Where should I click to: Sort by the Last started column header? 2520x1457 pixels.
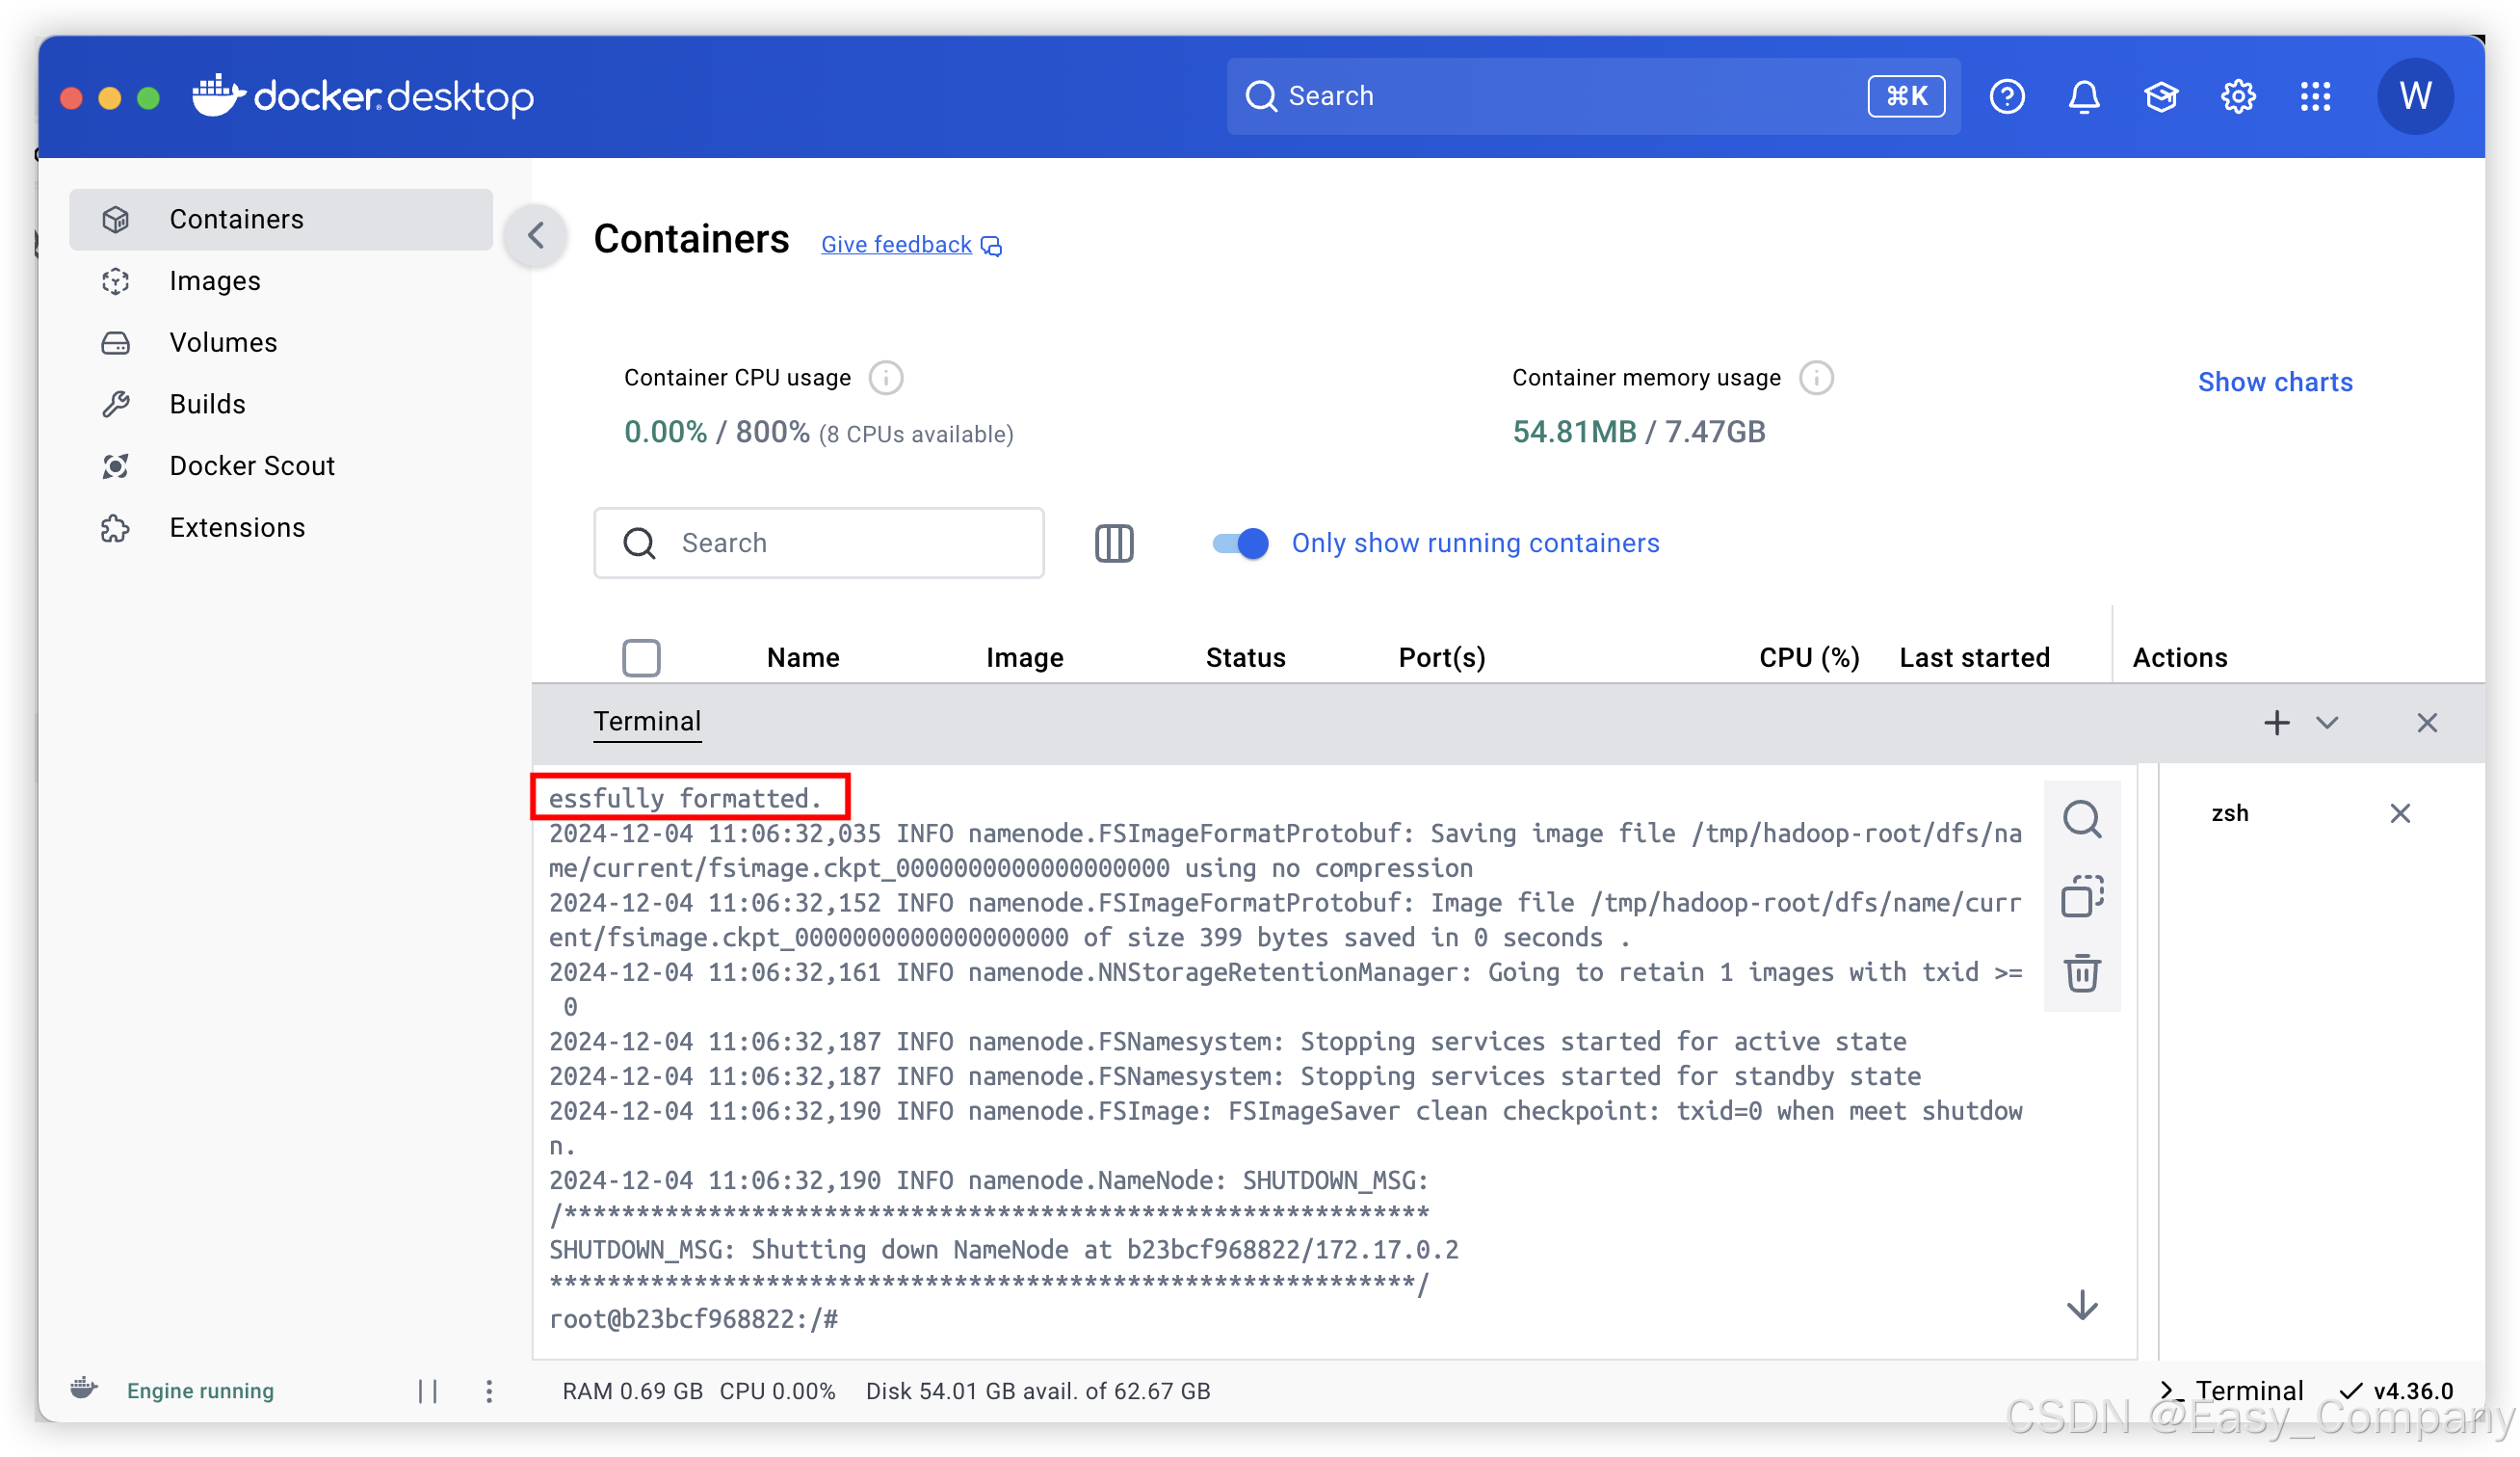coord(1974,657)
